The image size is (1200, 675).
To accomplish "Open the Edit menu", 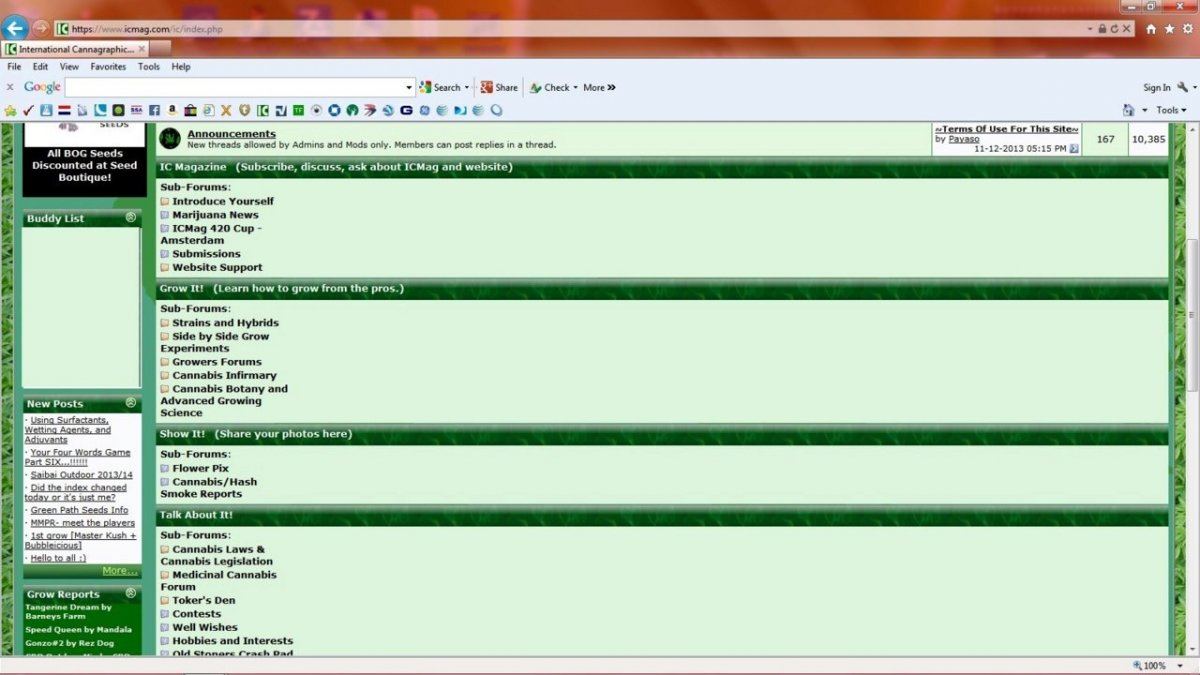I will 40,67.
